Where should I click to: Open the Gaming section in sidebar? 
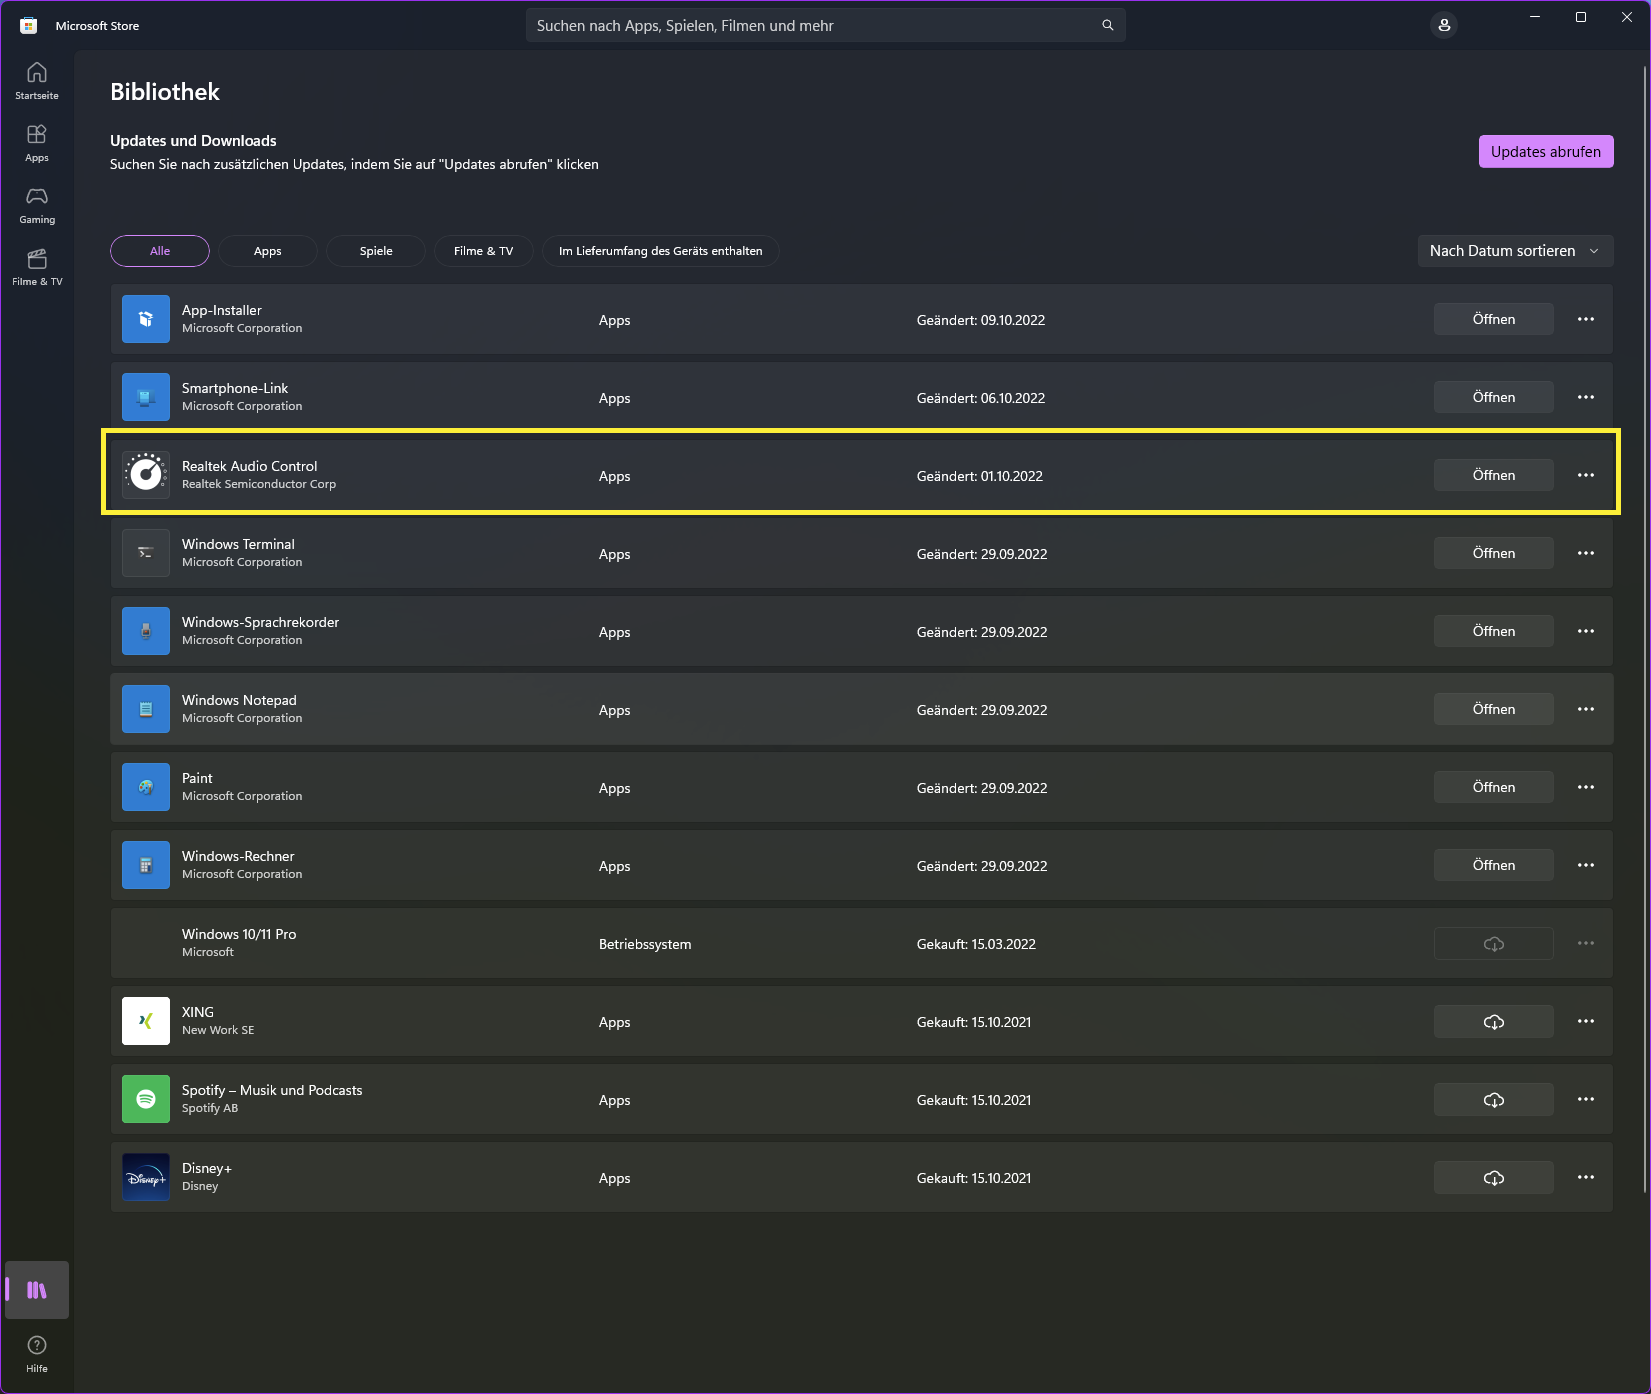(37, 205)
